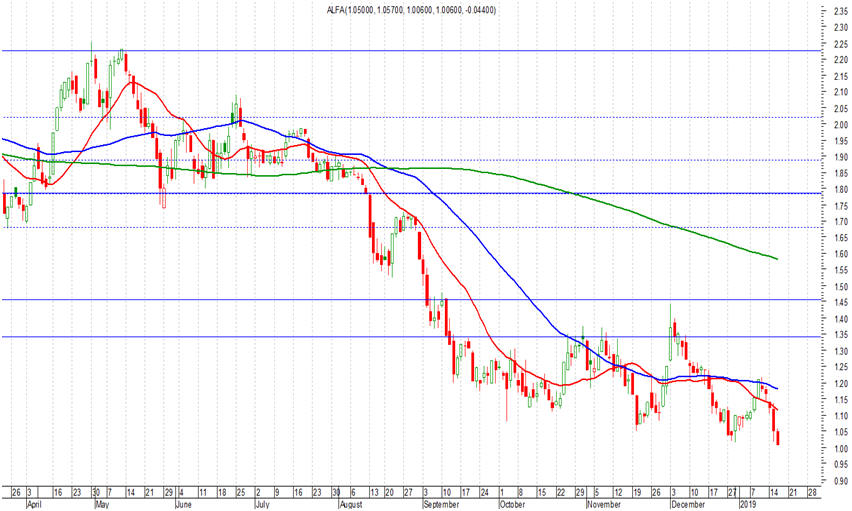Click the 1.50 price axis label
The width and height of the screenshot is (852, 511).
tap(841, 286)
